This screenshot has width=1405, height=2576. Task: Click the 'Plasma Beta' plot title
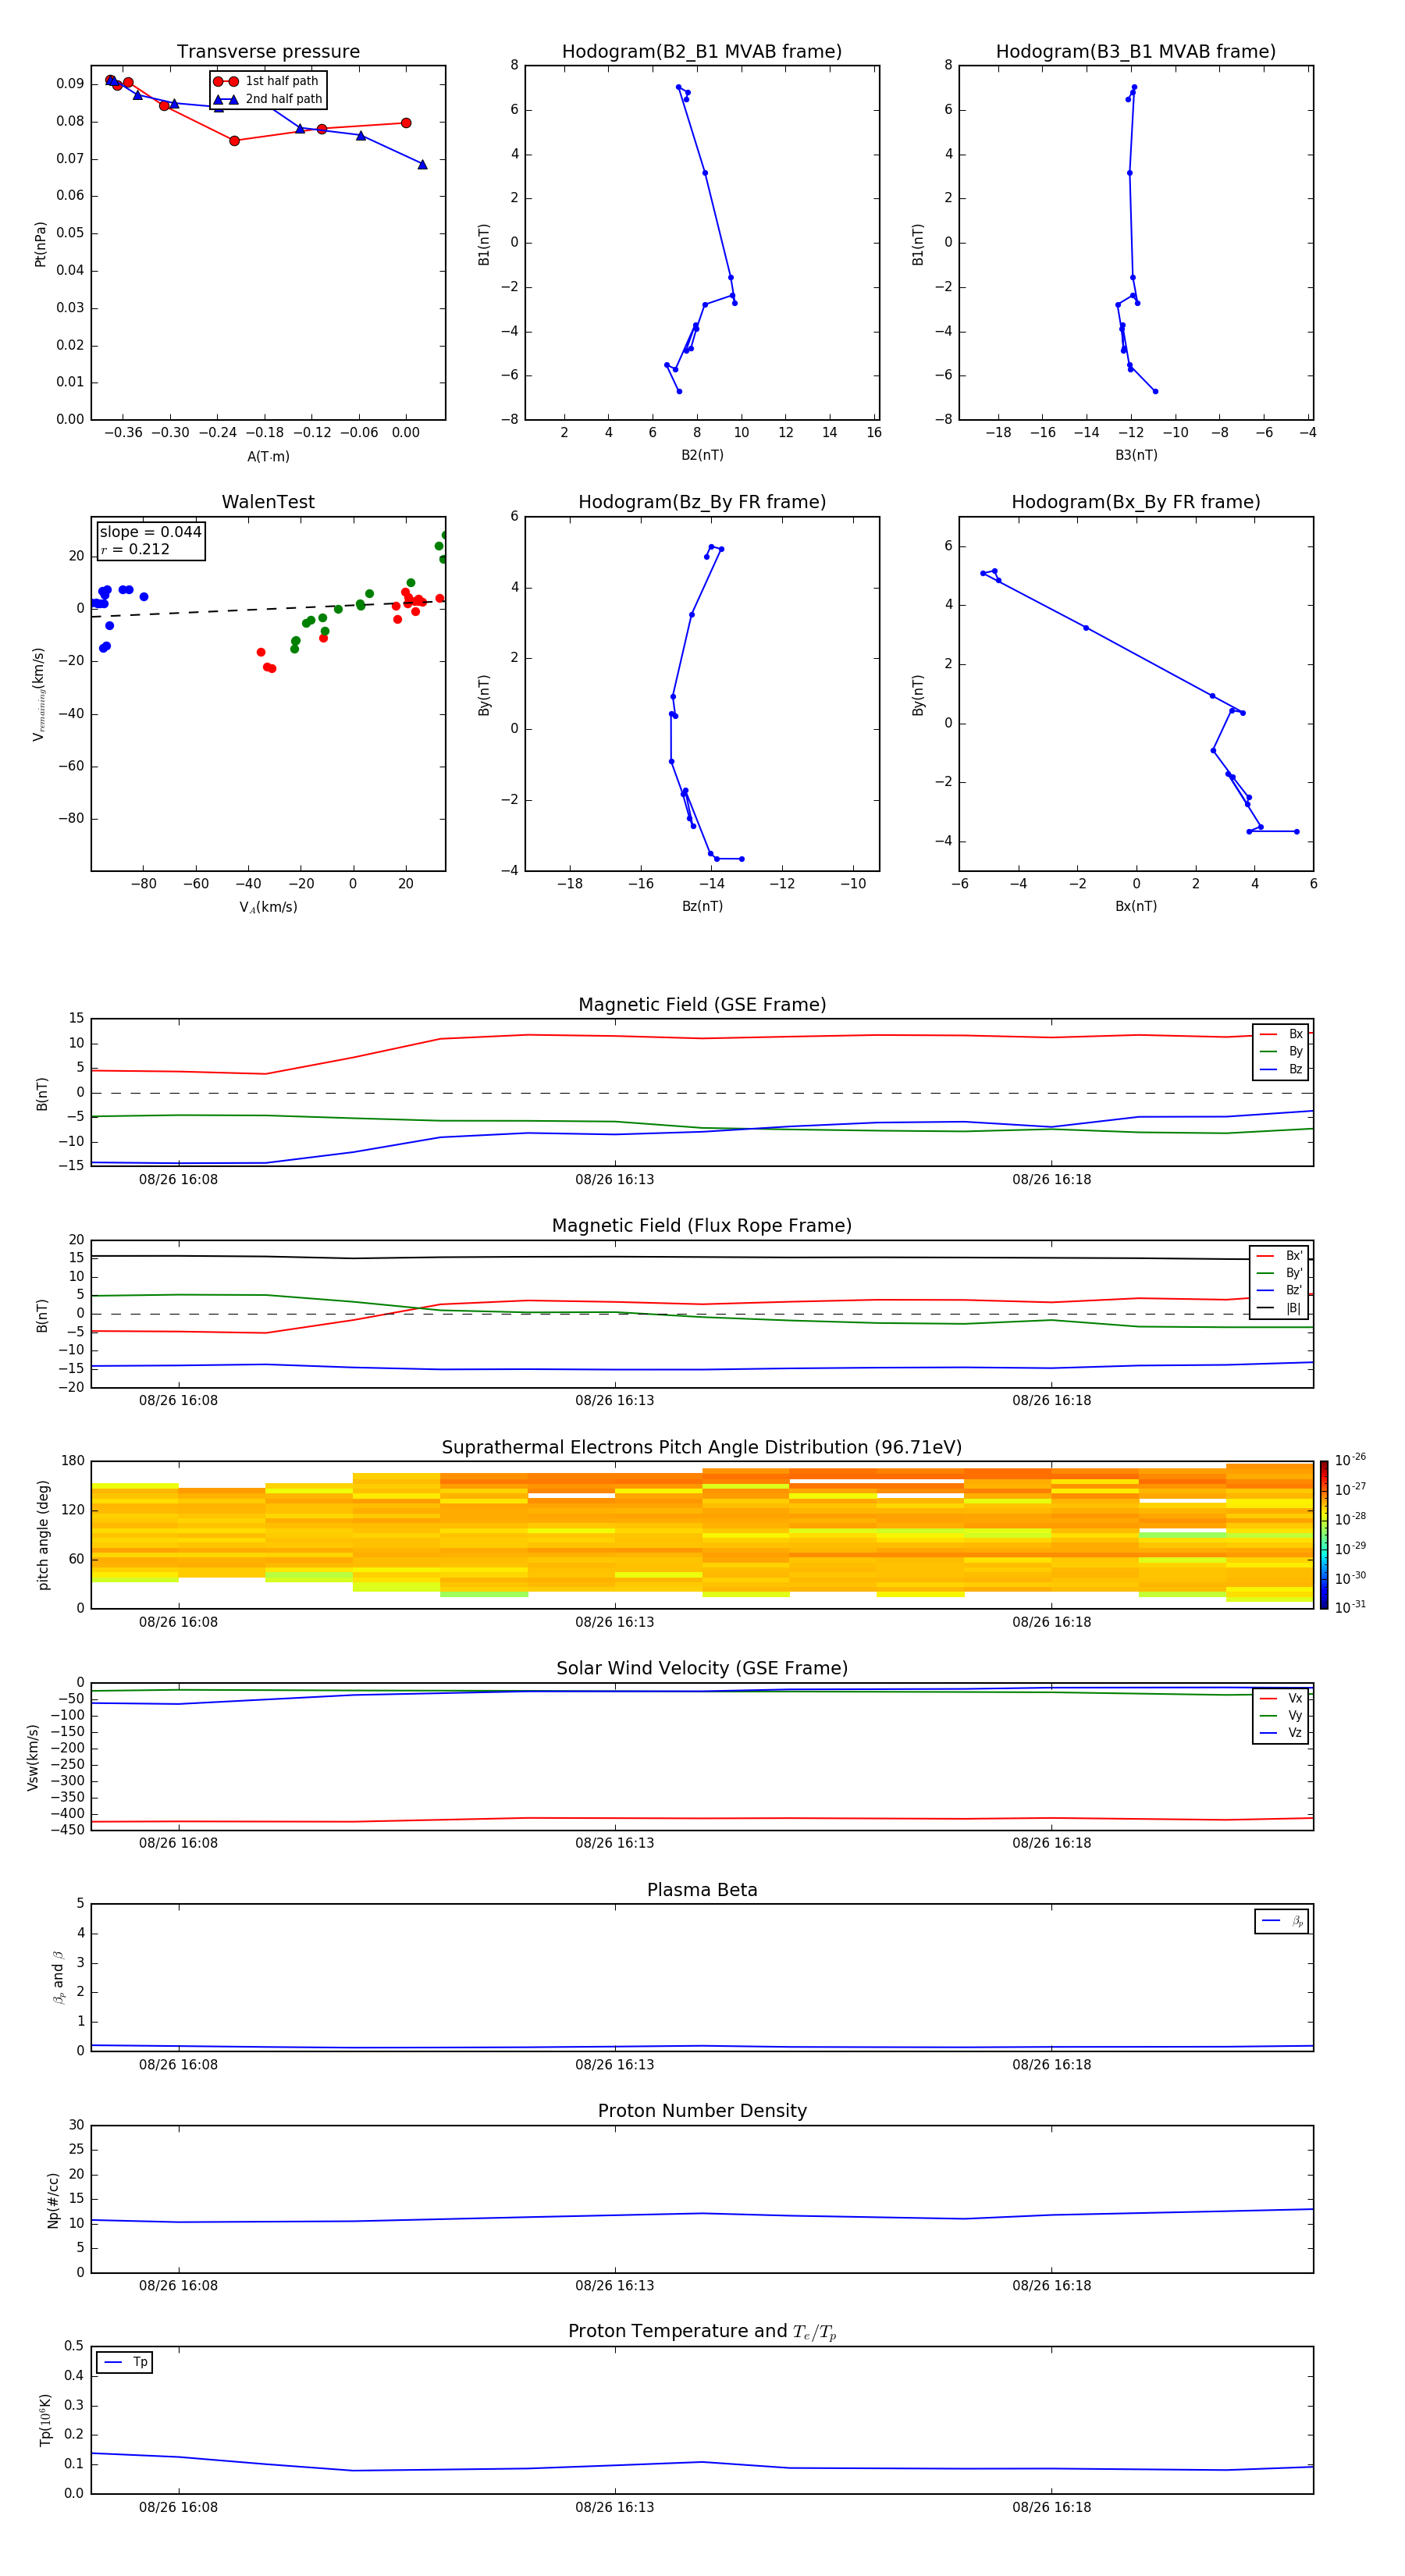click(702, 1891)
